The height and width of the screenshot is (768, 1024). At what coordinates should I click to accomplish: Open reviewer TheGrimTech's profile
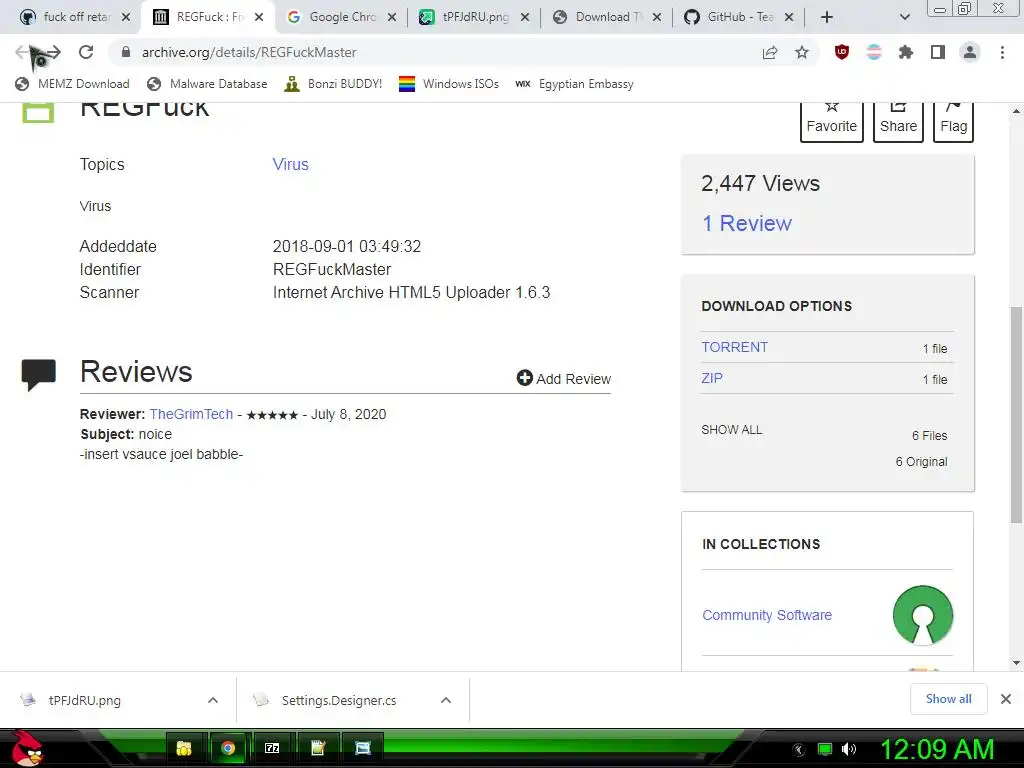coord(191,414)
